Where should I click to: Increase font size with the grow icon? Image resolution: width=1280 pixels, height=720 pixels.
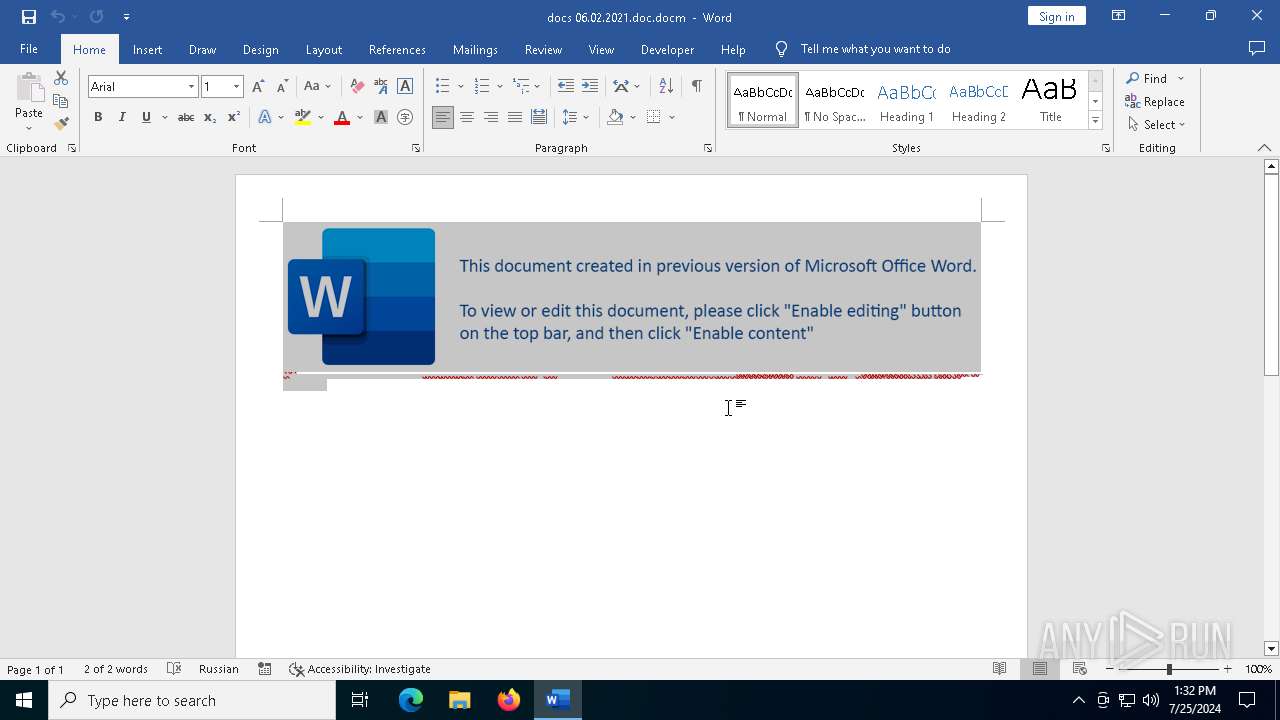coord(258,86)
